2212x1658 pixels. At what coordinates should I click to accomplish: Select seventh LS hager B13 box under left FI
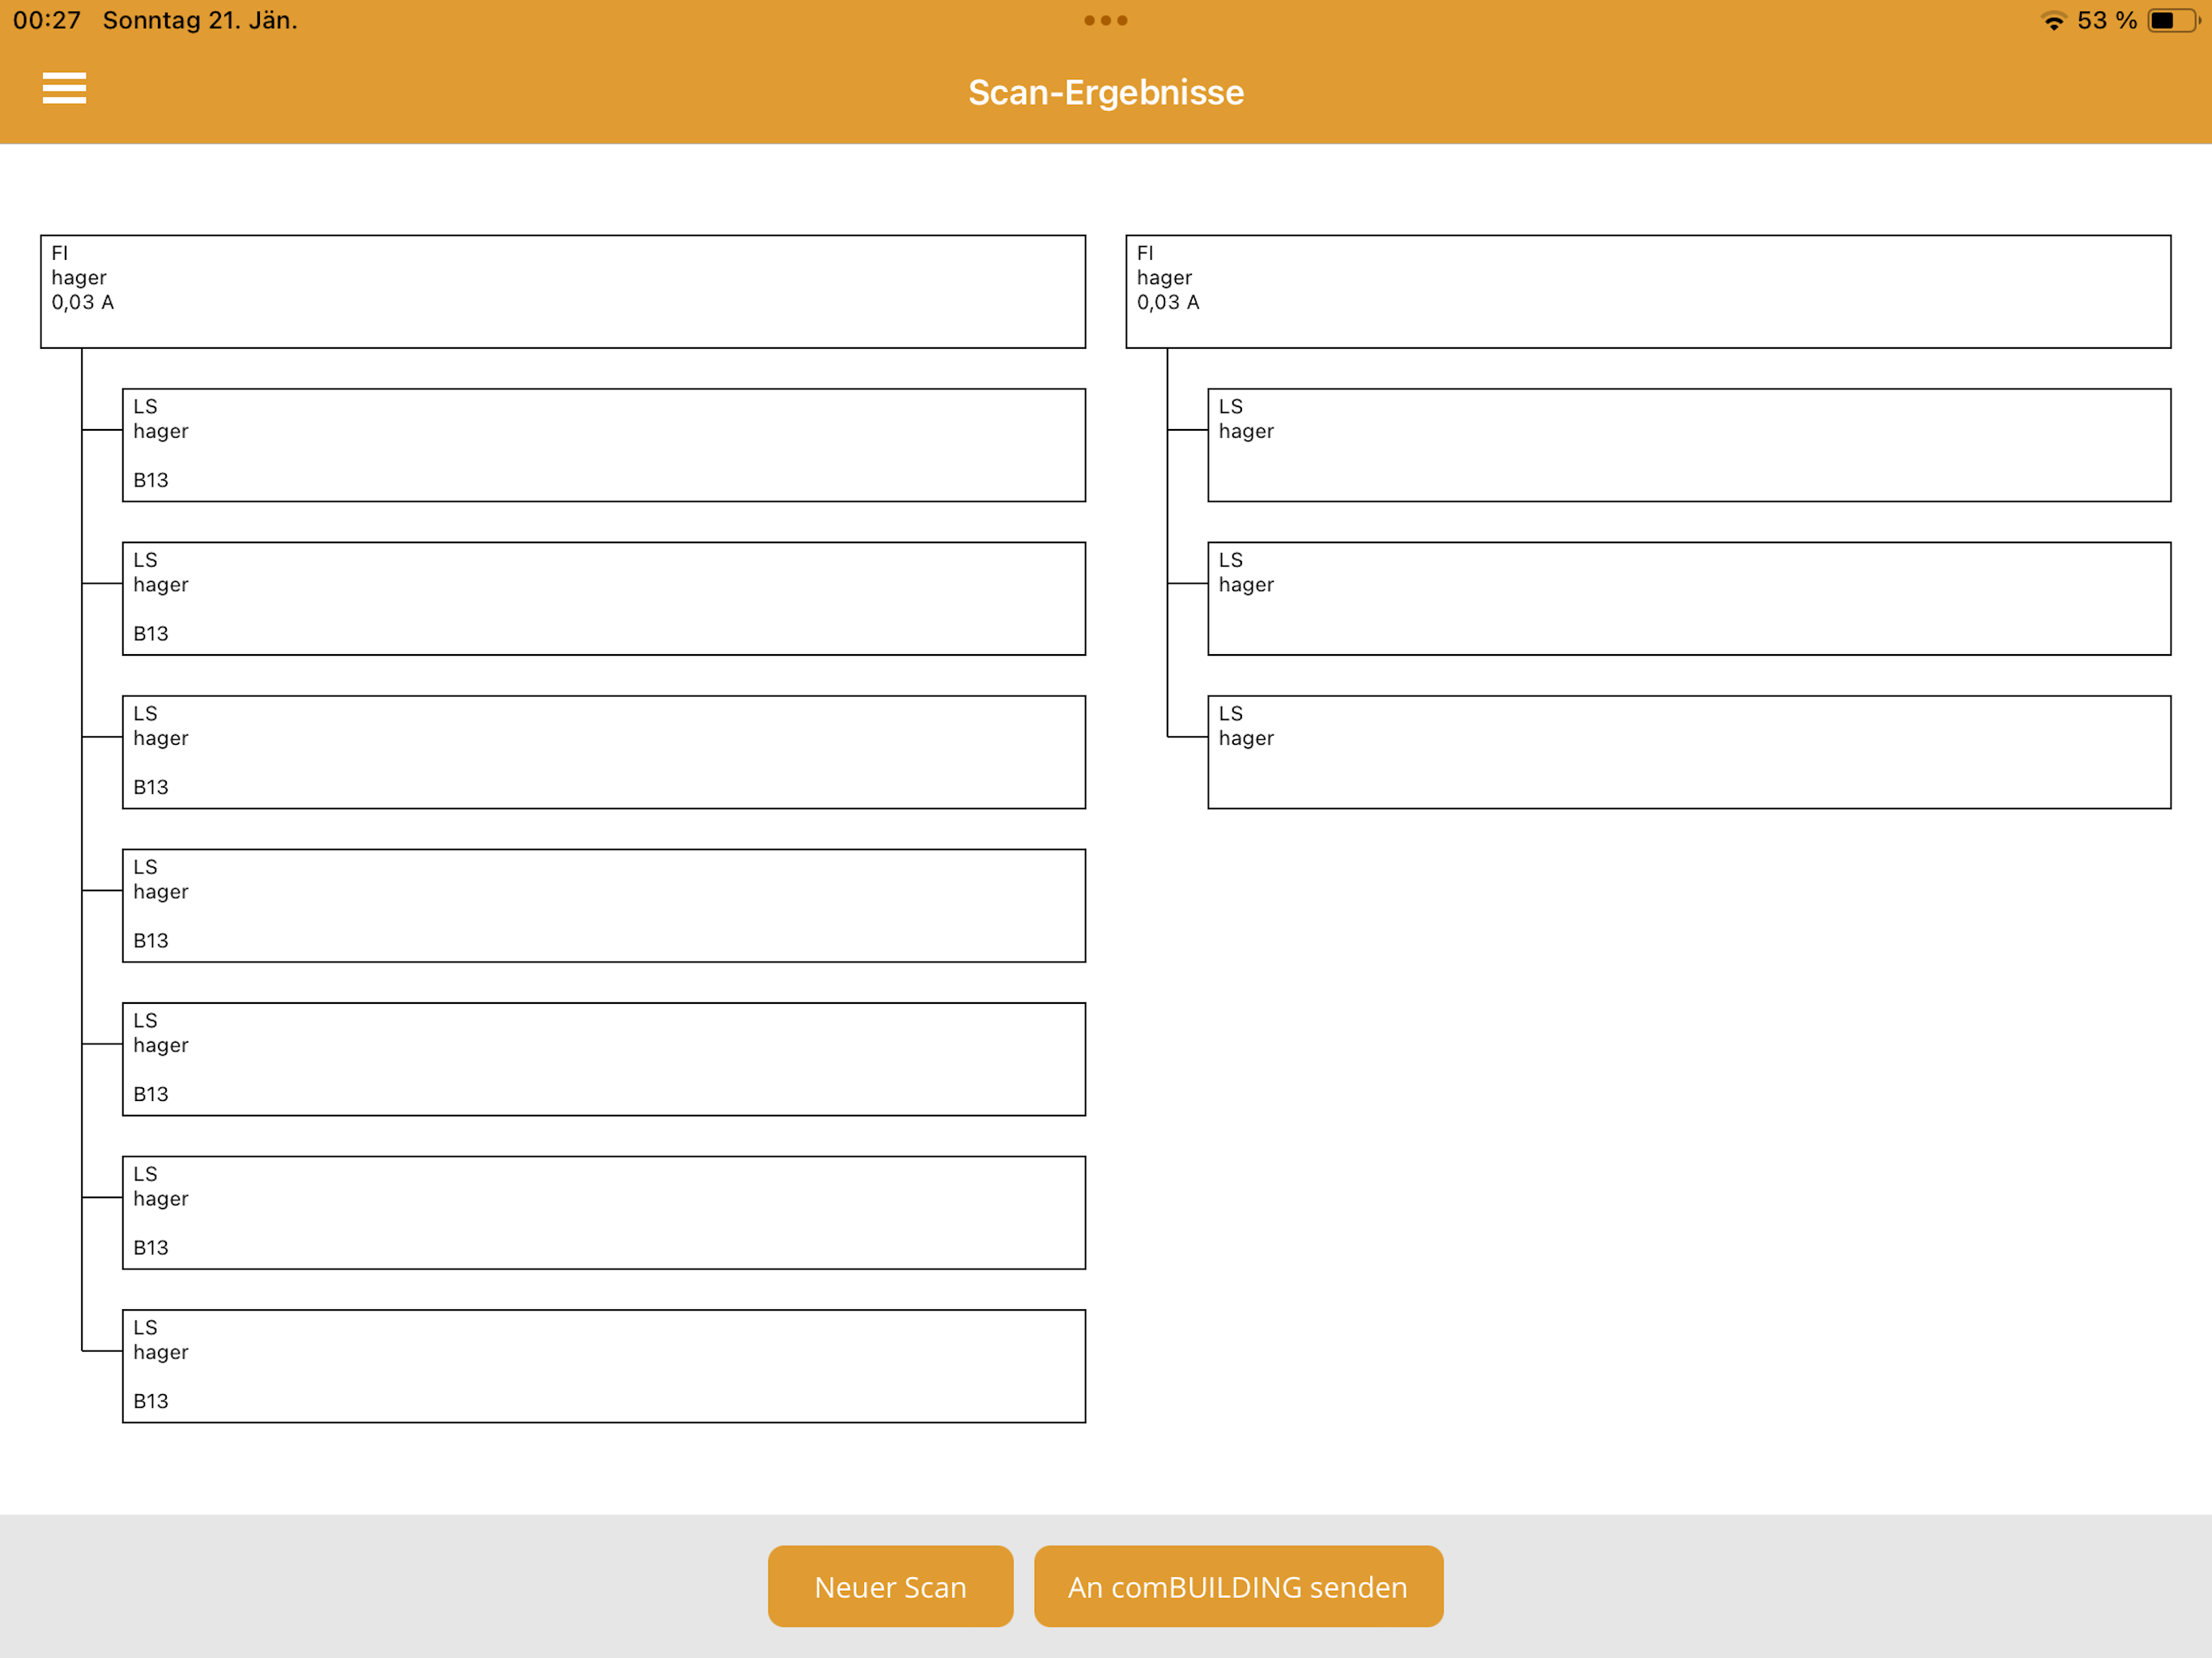point(604,1366)
